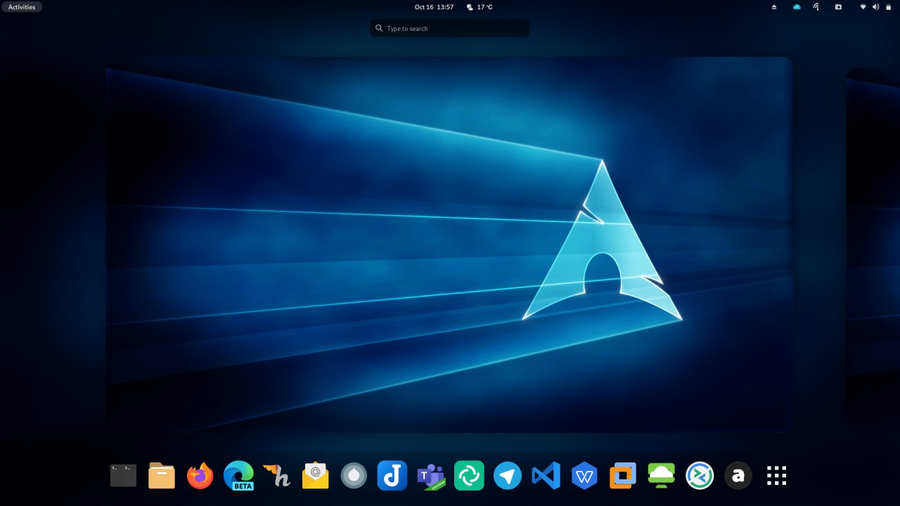This screenshot has width=900, height=506.
Task: Click the battery status icon
Action: tap(889, 7)
